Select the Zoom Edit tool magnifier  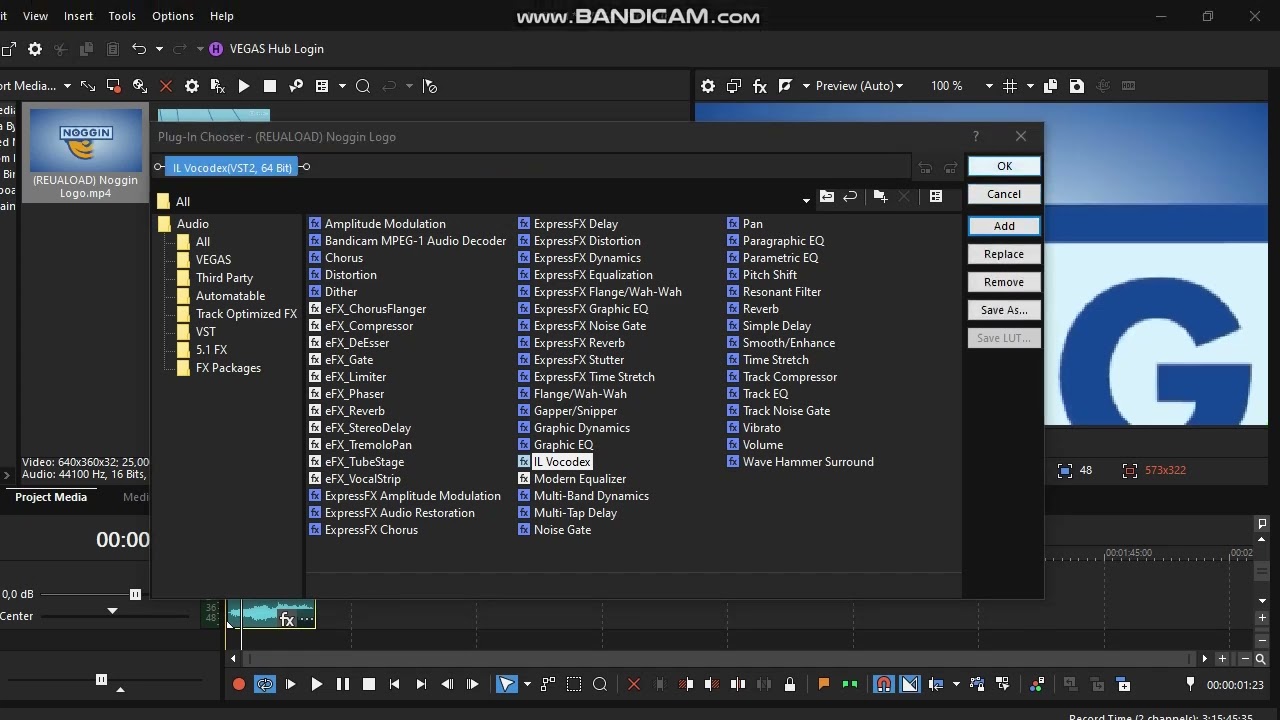point(600,684)
